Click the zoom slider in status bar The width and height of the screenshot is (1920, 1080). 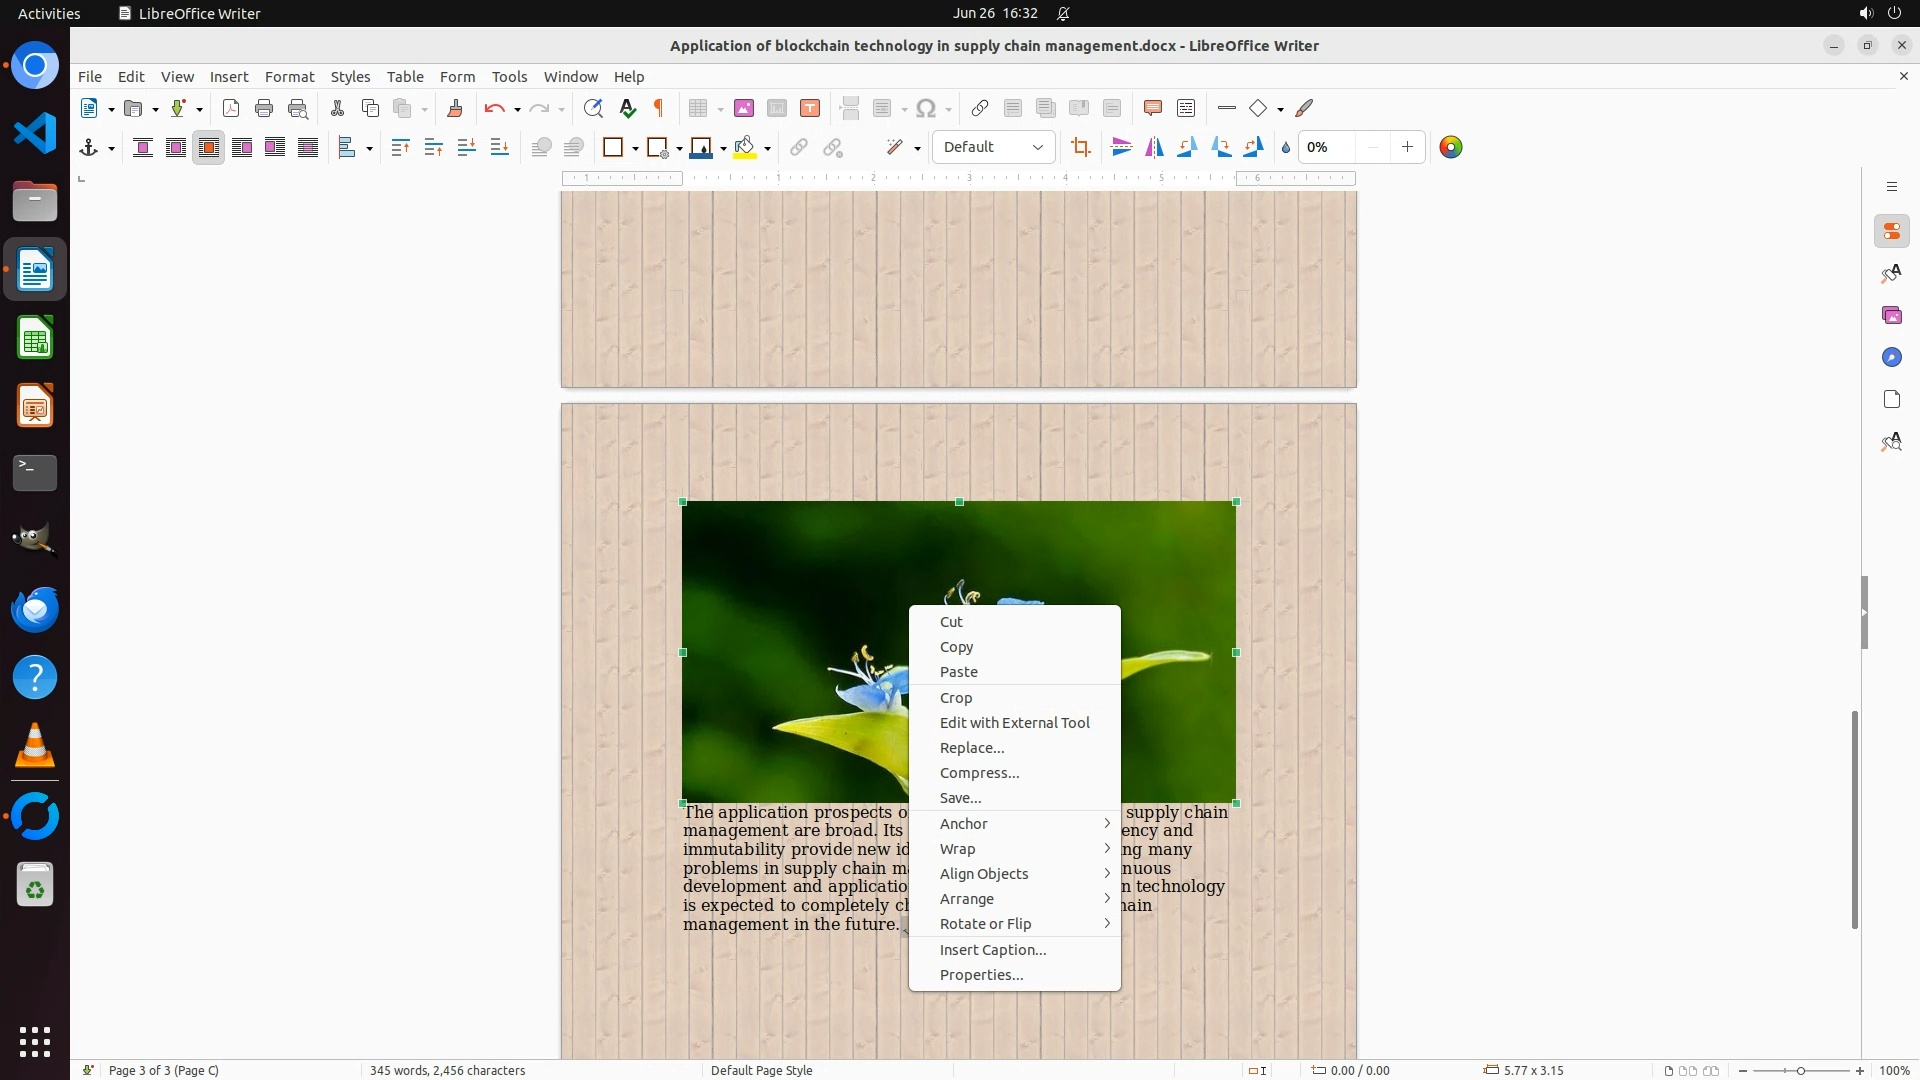click(1800, 1071)
